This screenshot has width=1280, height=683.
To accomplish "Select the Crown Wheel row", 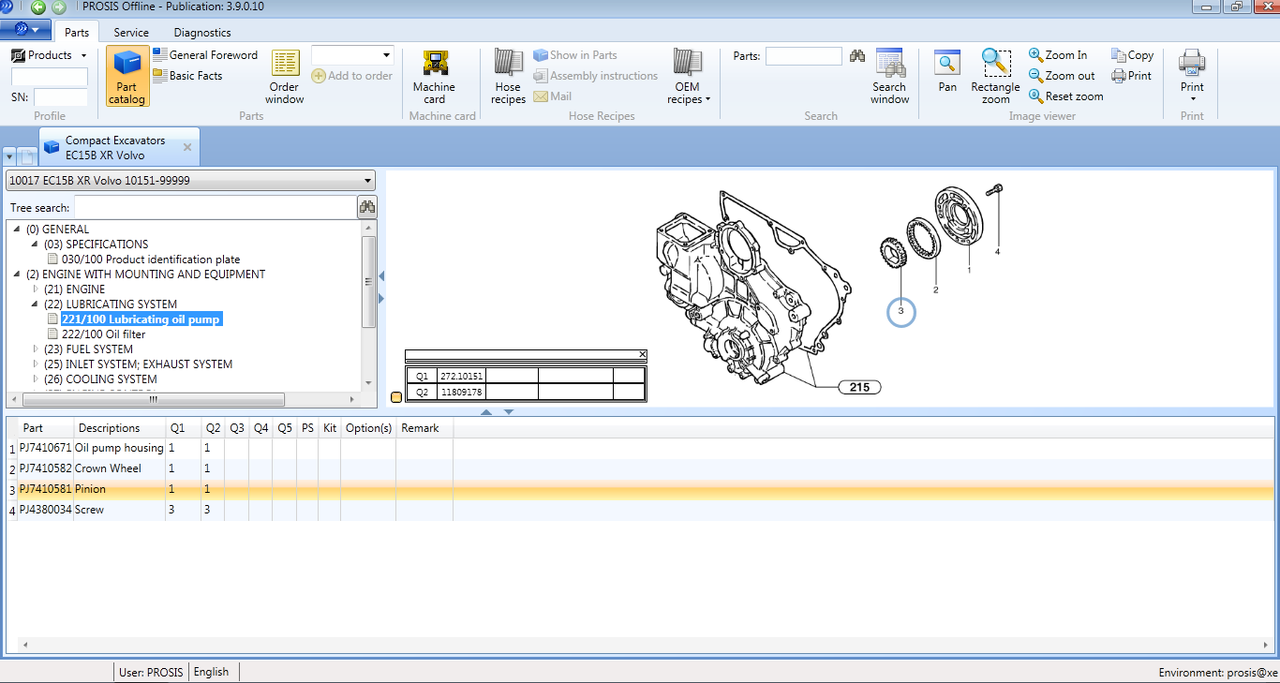I will 640,468.
